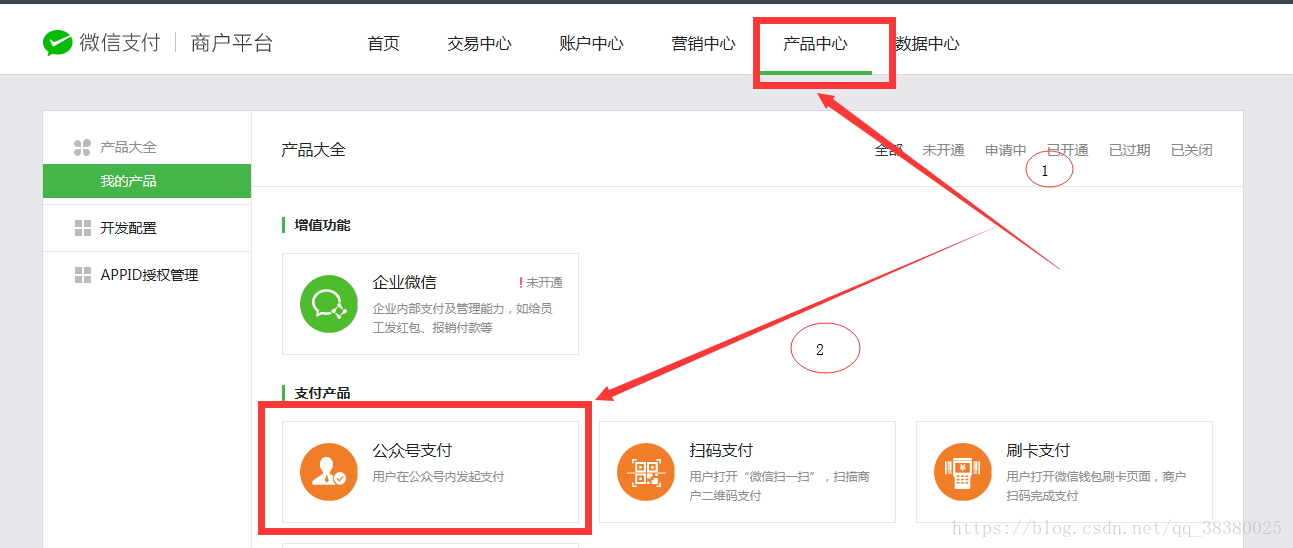1293x548 pixels.
Task: Click the 扫码支付 orange QR icon
Action: [646, 472]
